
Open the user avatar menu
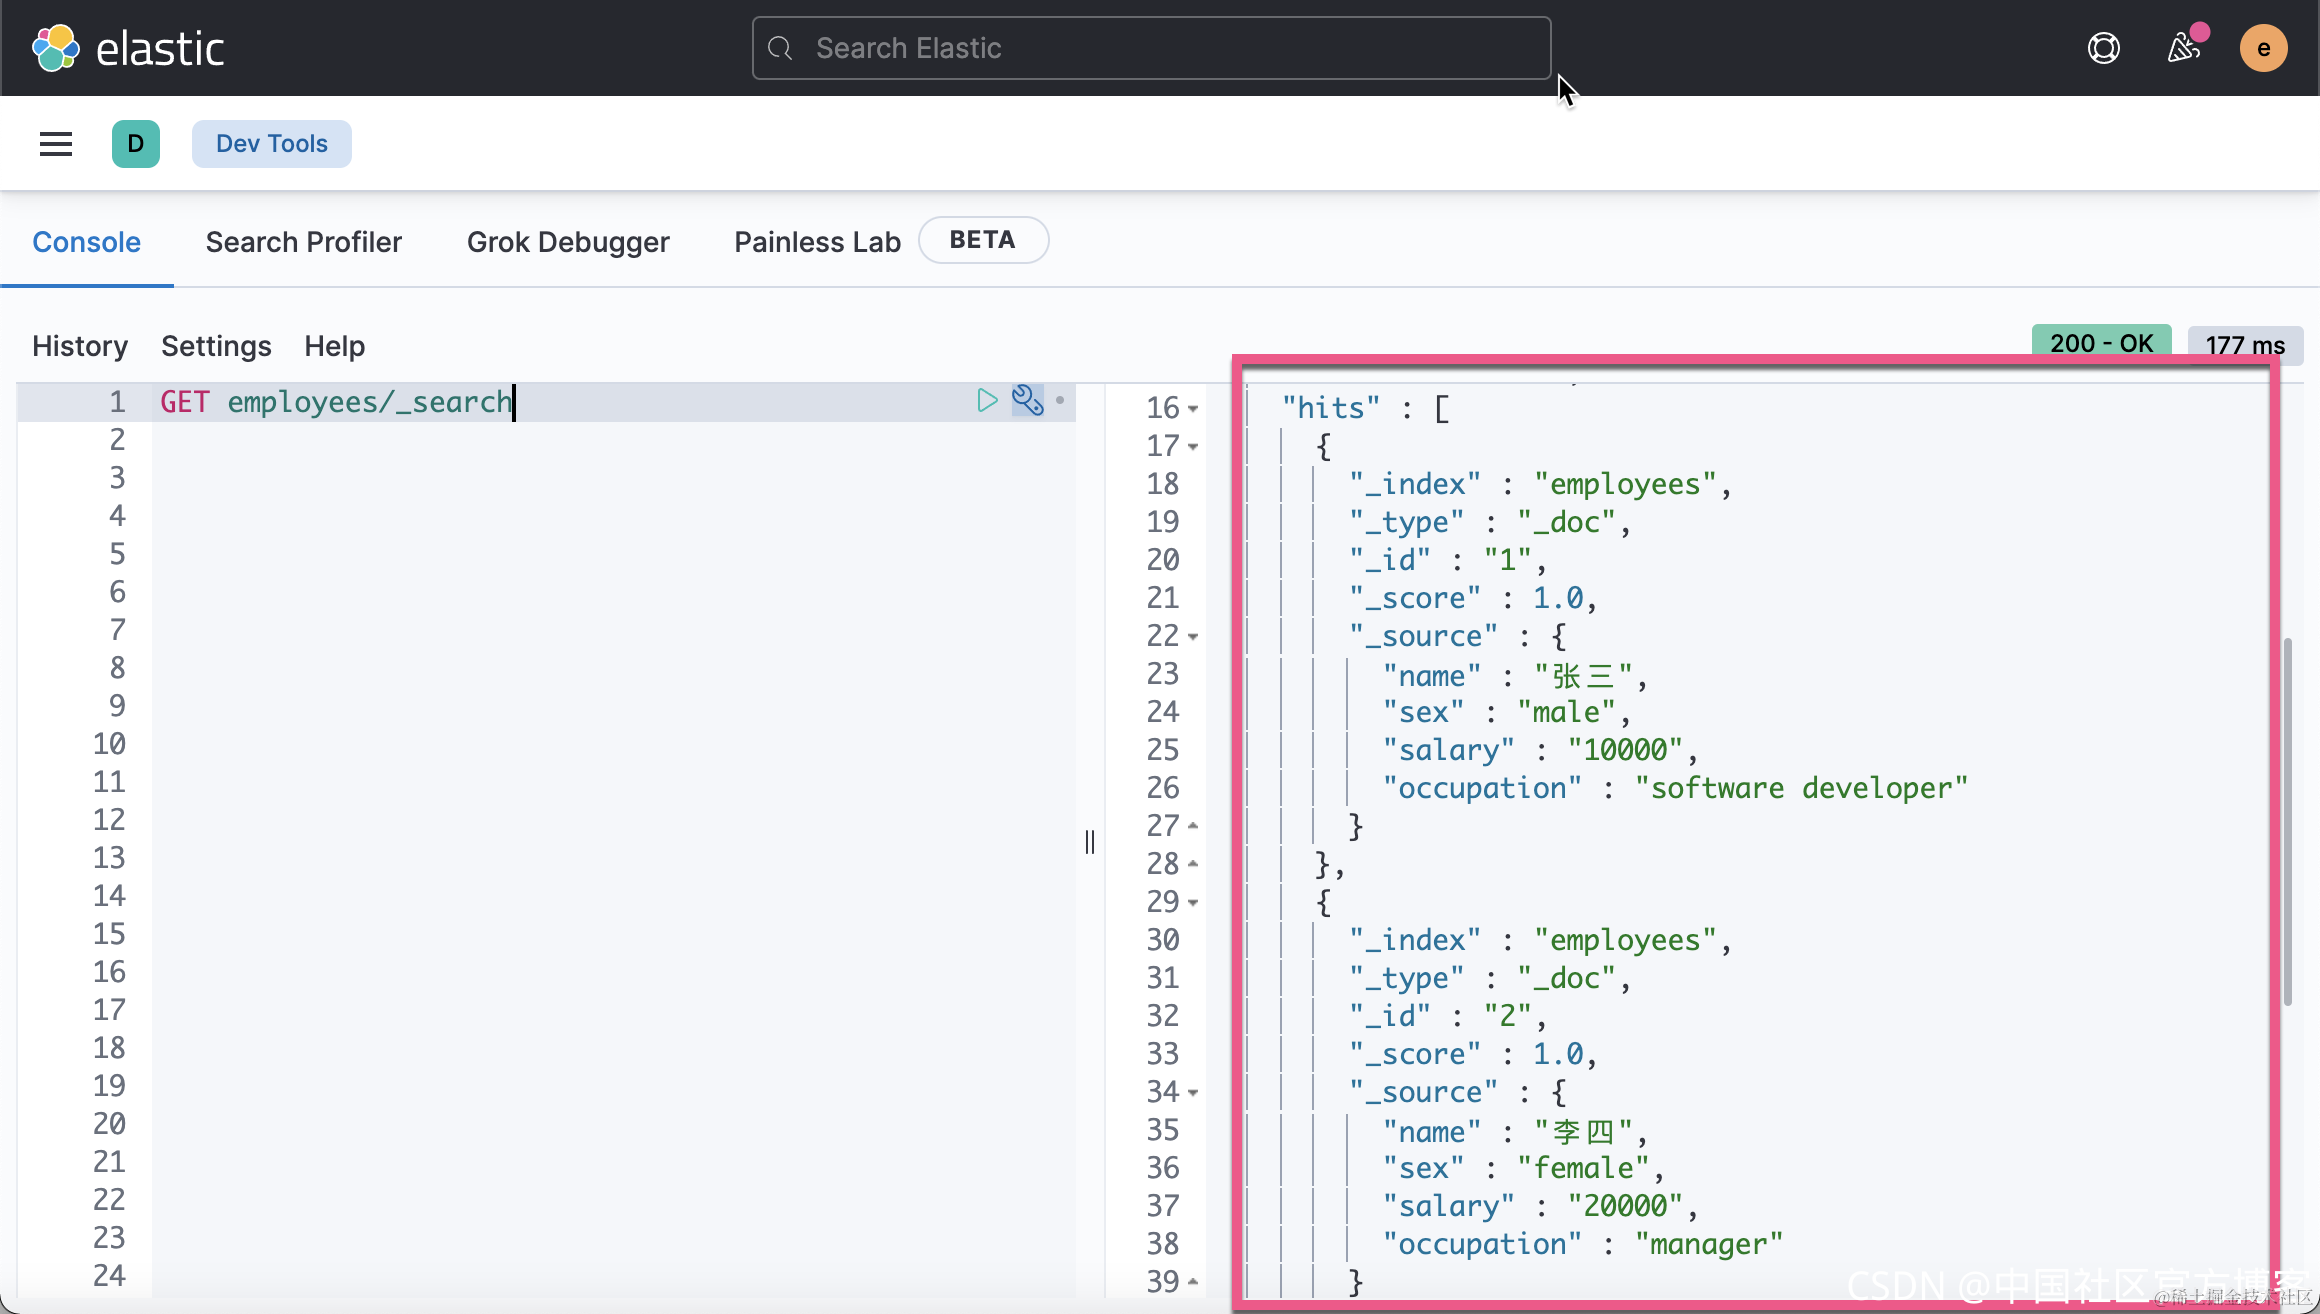(x=2264, y=48)
